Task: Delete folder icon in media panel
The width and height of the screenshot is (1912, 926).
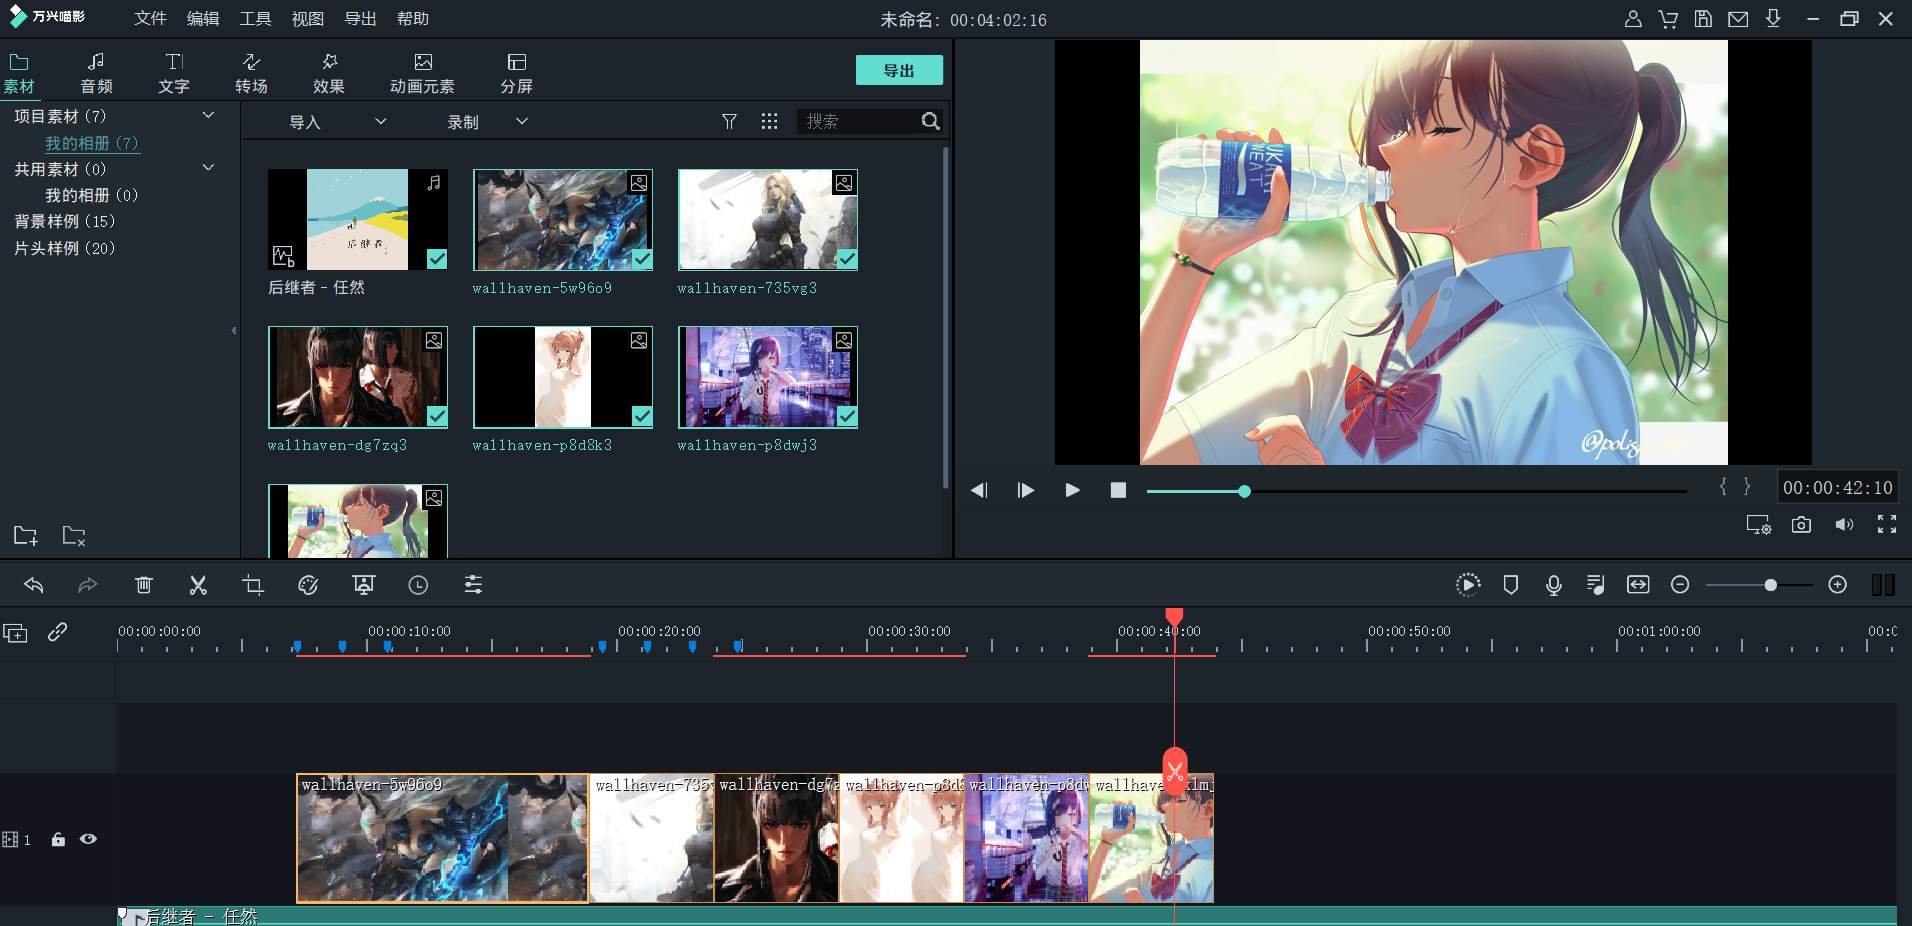Action: tap(74, 535)
